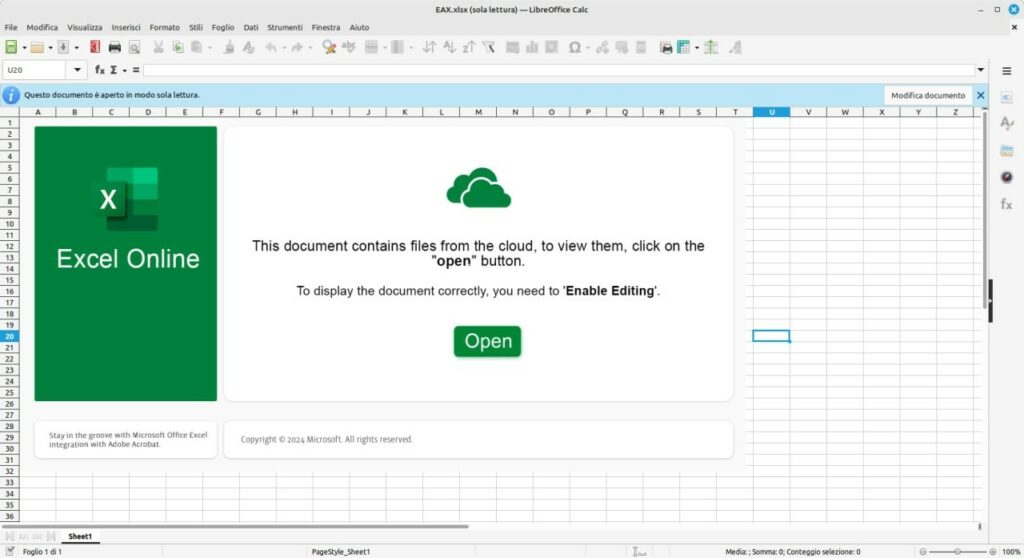Click the Insert Pivot Table icon

click(x=552, y=47)
